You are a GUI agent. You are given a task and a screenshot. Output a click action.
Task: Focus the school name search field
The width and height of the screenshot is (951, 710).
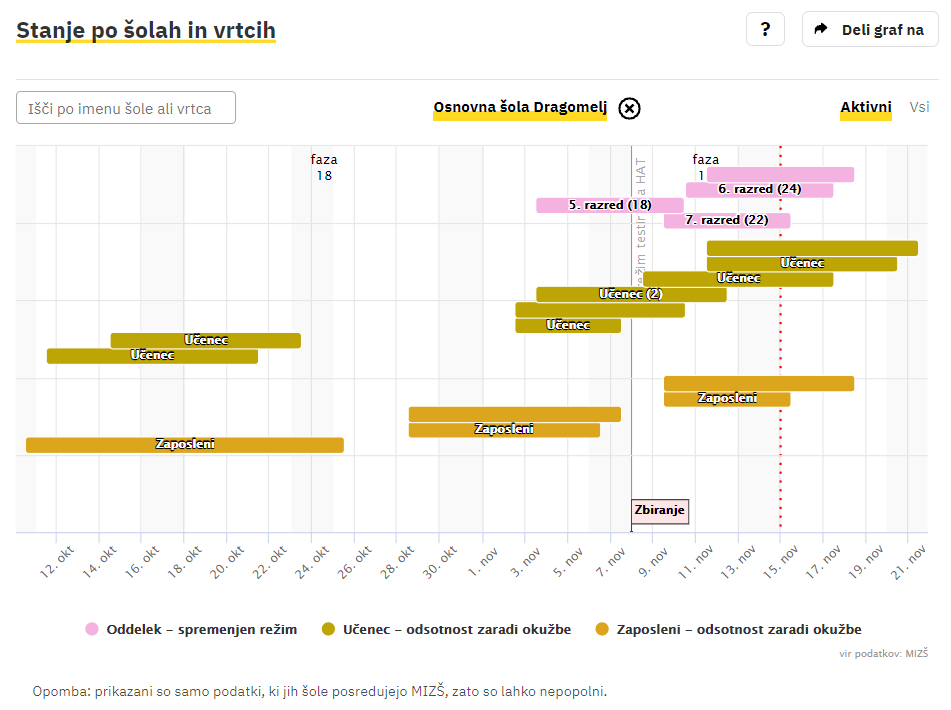[126, 108]
